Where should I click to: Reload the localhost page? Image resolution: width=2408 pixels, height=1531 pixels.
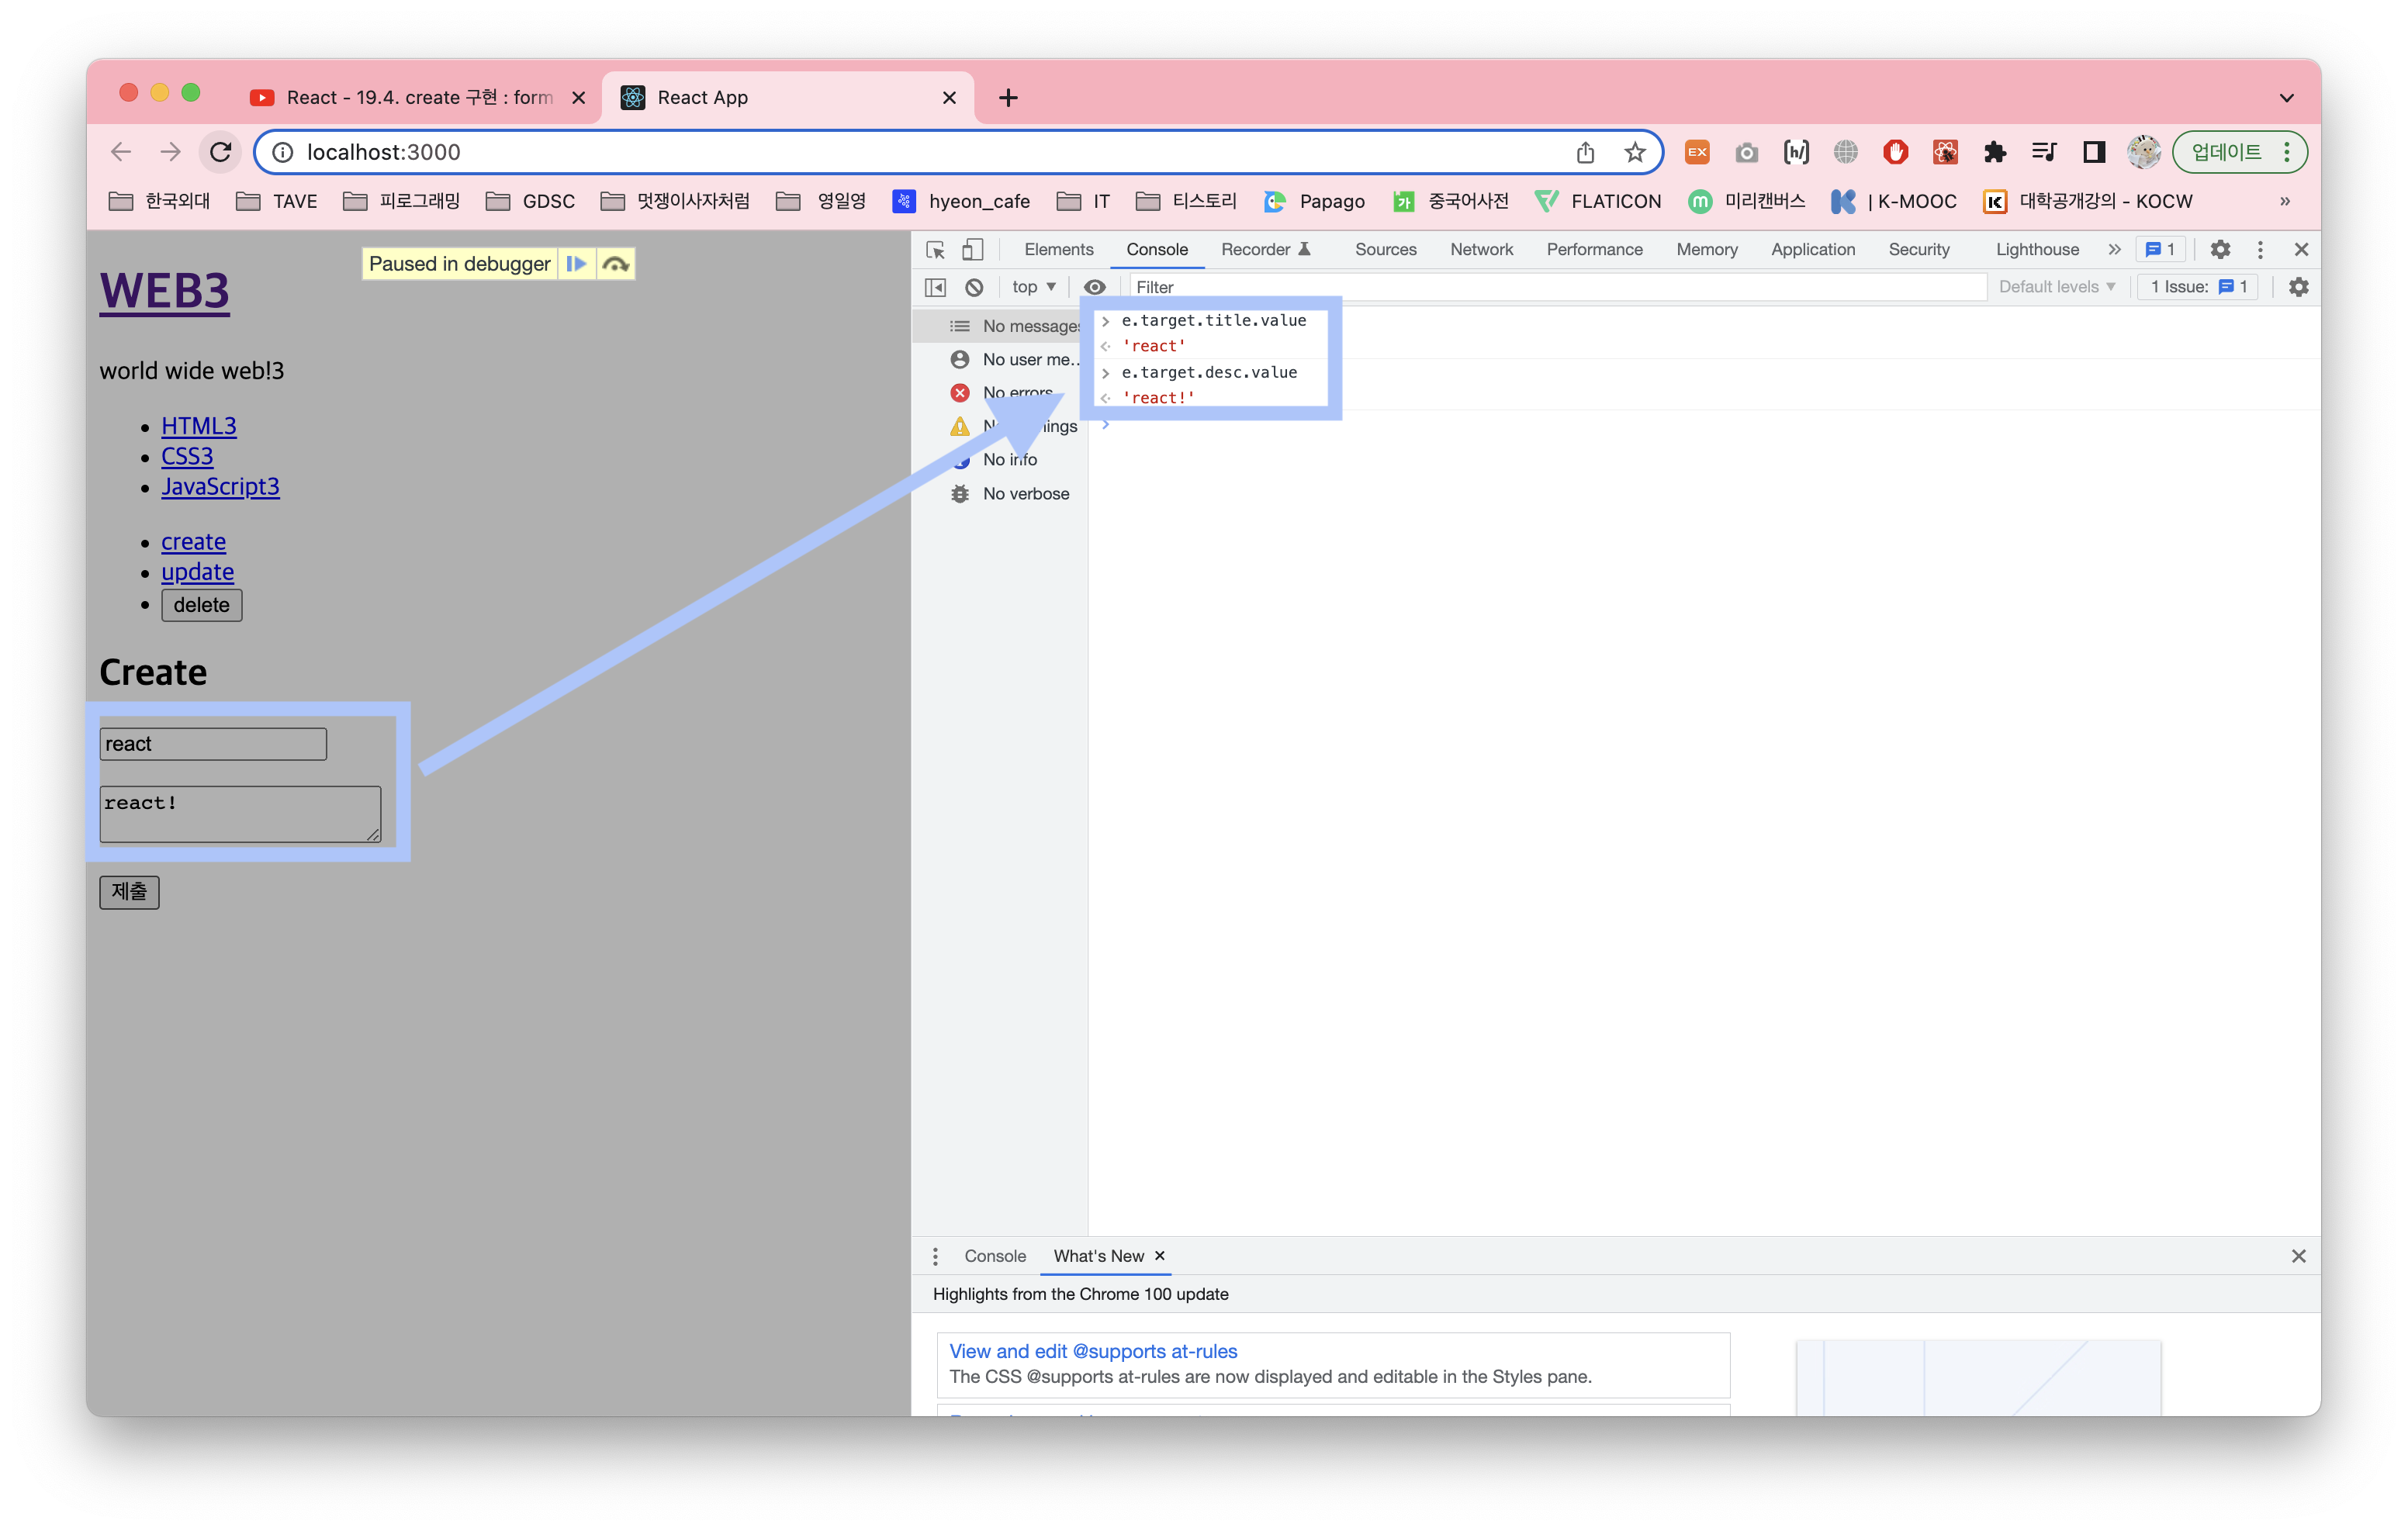coord(221,152)
